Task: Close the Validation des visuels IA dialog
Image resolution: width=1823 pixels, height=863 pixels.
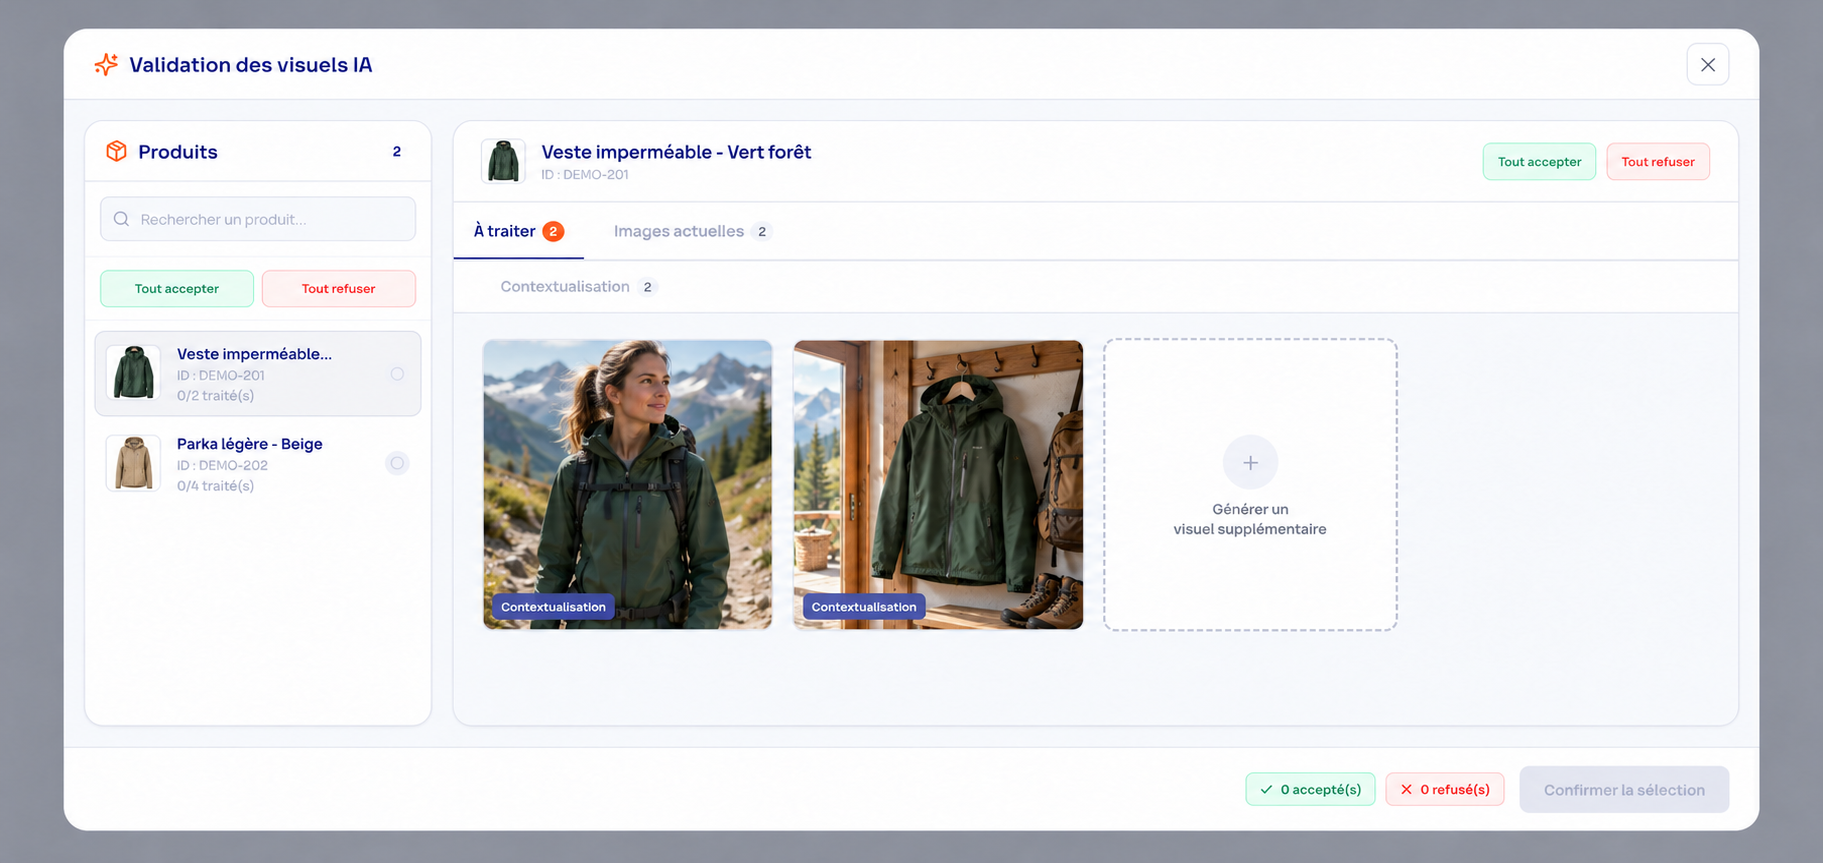Action: pos(1707,65)
